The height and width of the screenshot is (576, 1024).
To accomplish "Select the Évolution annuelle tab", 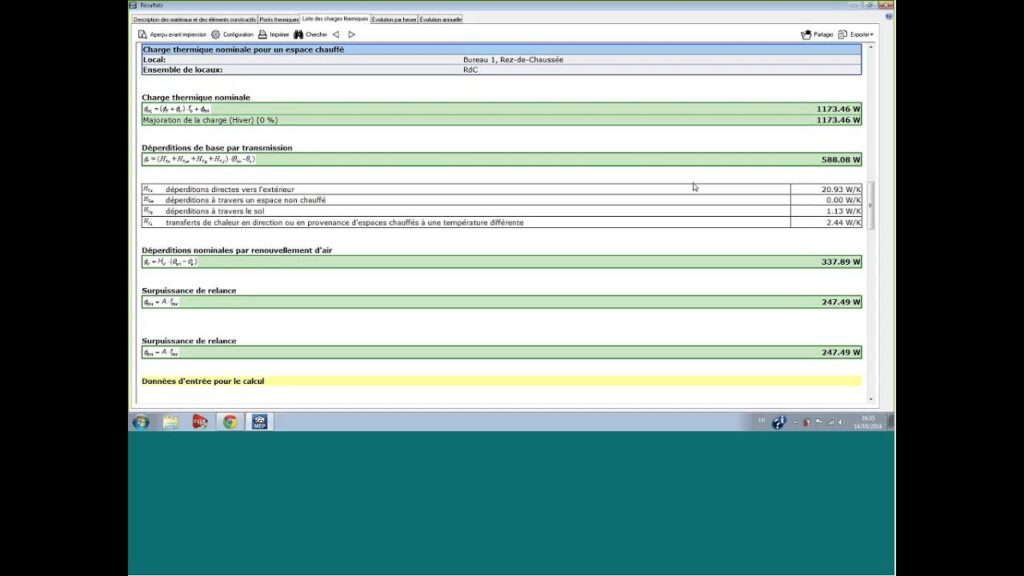I will [x=440, y=19].
